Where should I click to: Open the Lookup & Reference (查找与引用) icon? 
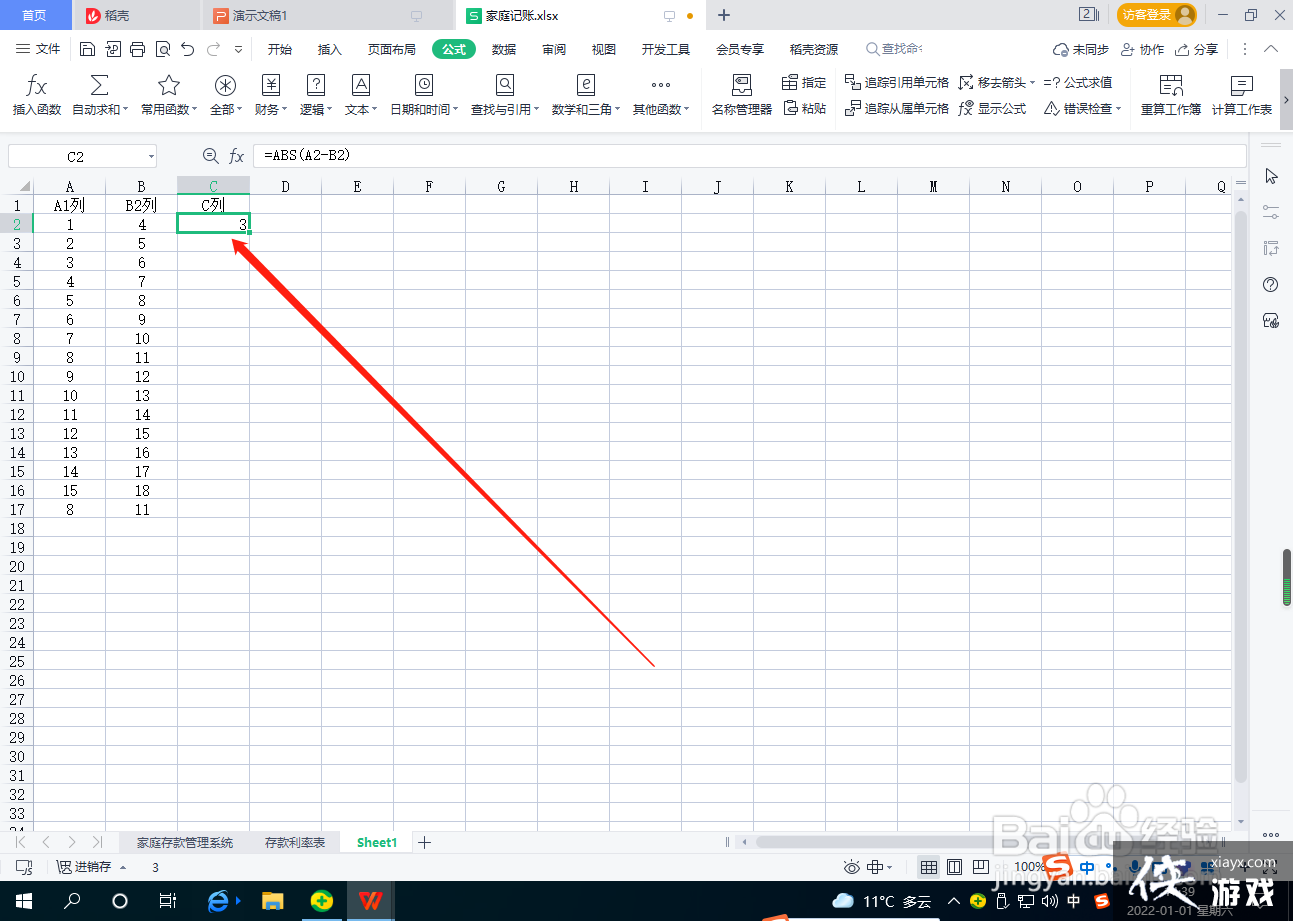point(505,85)
